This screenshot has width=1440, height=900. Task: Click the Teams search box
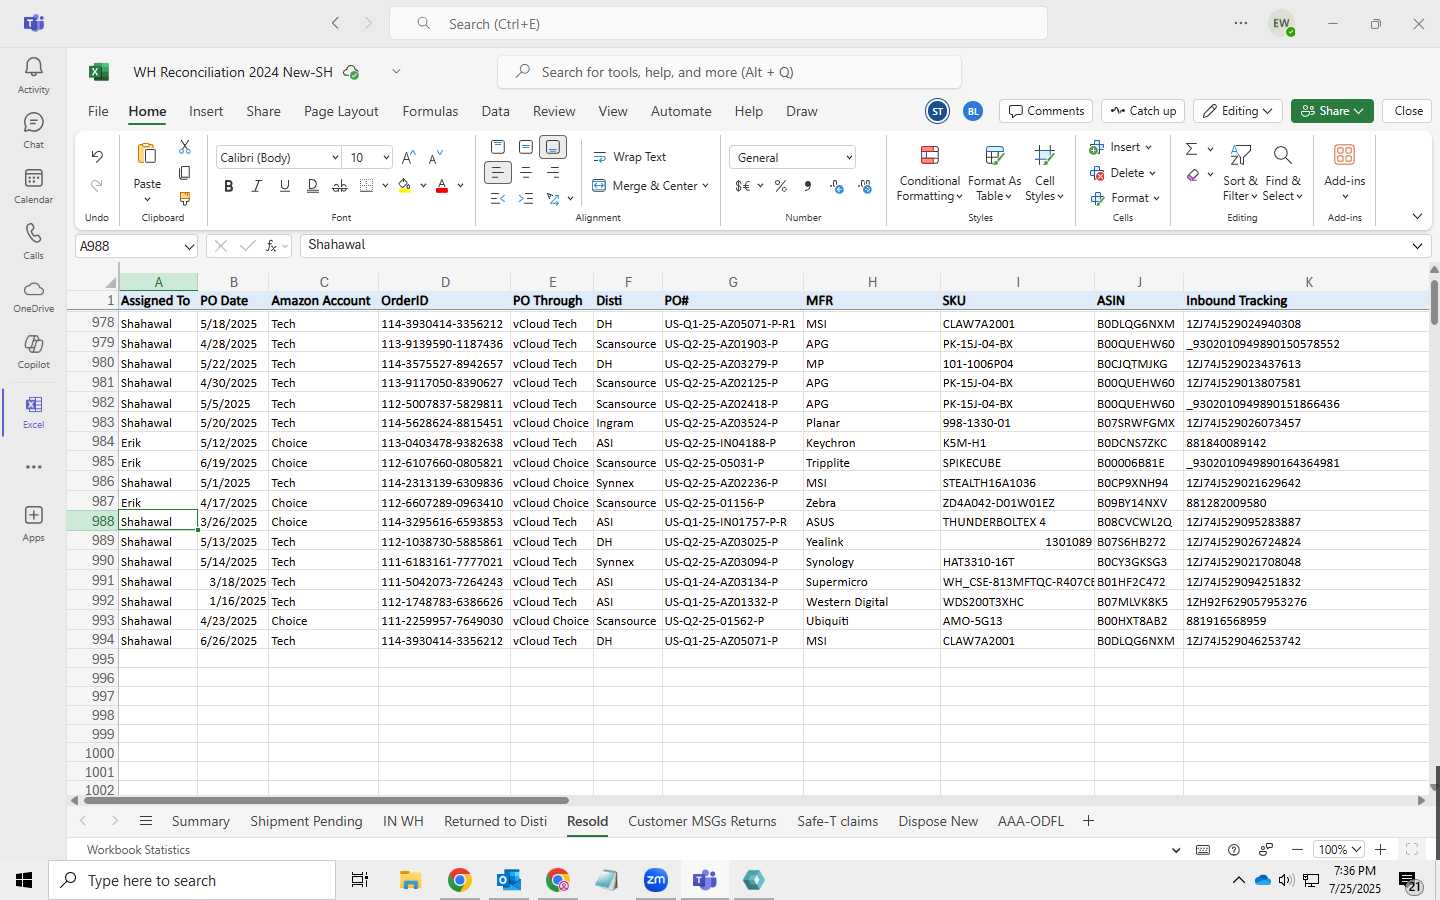point(718,23)
